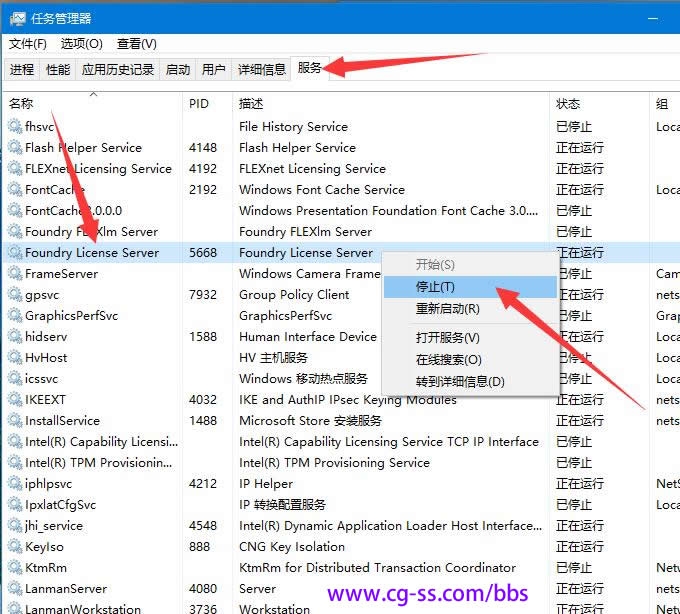Sort services by the 状态 column header
The height and width of the screenshot is (614, 680).
click(568, 104)
